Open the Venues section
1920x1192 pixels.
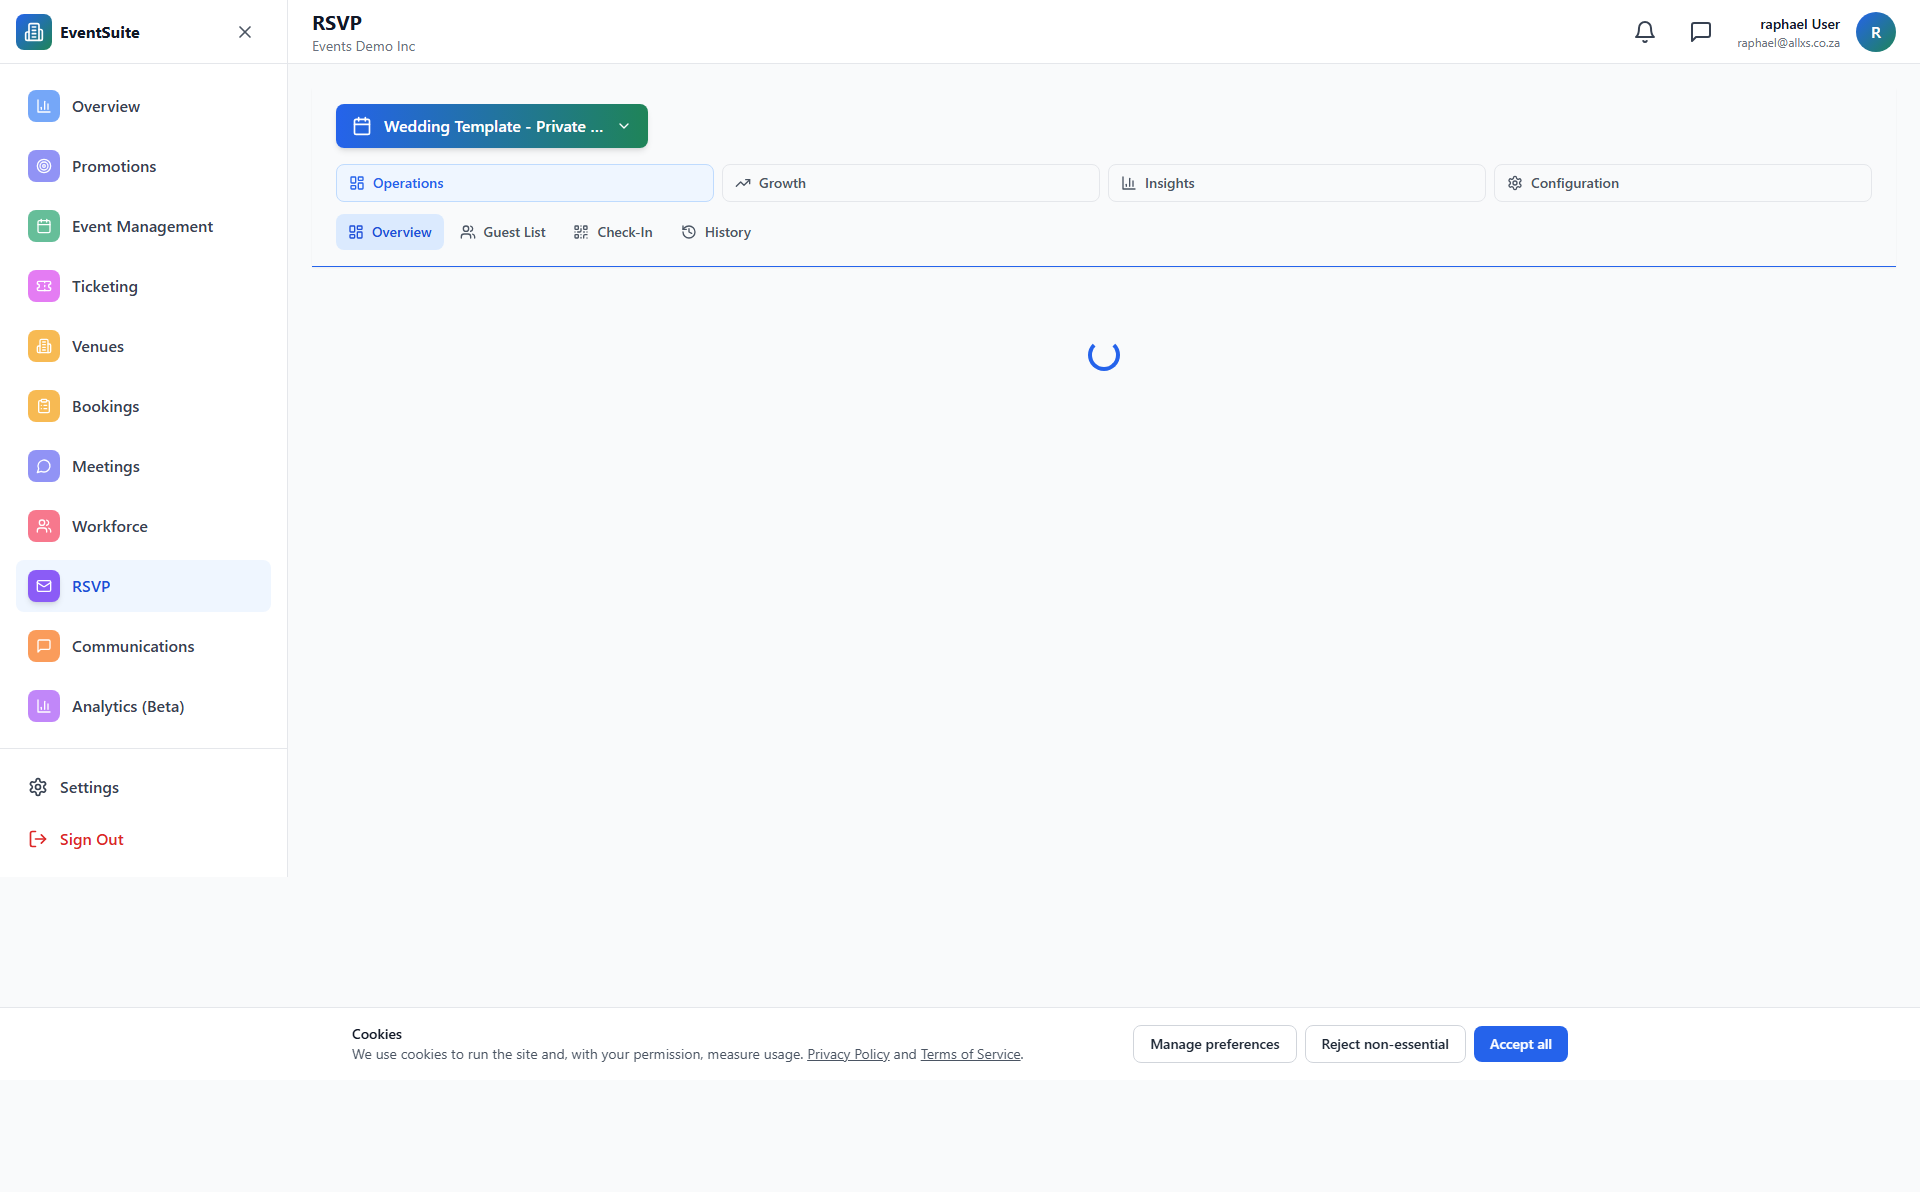(x=97, y=346)
